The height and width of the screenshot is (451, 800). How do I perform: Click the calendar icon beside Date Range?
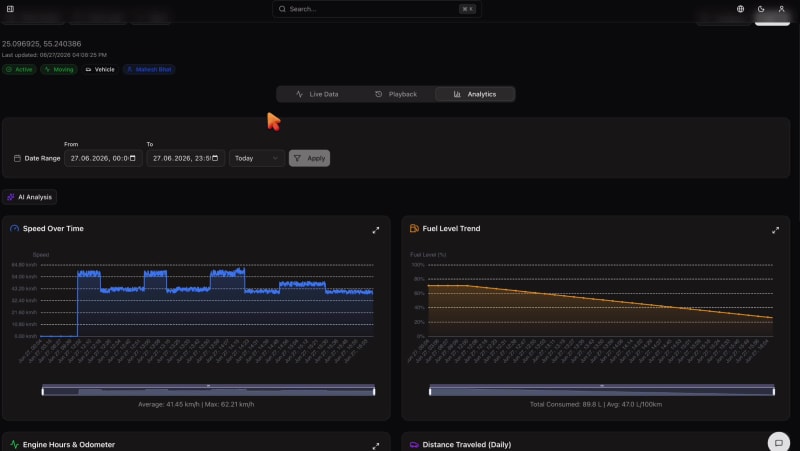click(17, 158)
